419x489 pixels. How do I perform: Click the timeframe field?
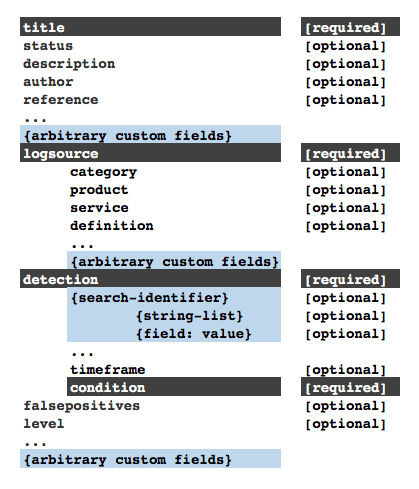[108, 370]
